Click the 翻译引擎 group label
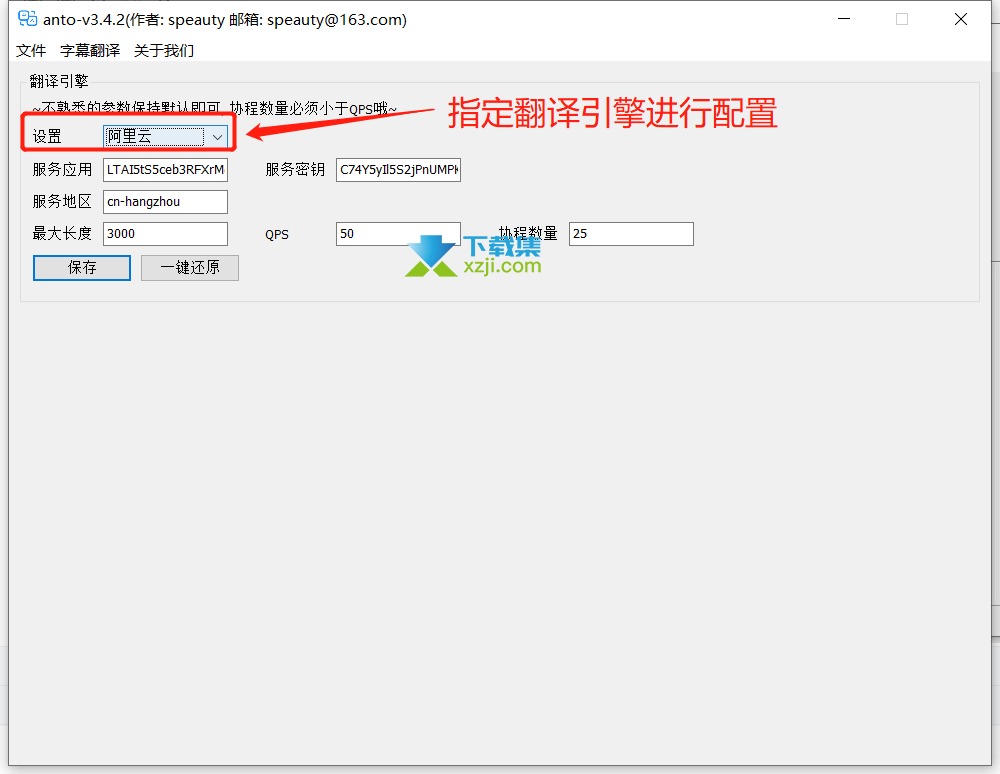 (x=59, y=81)
